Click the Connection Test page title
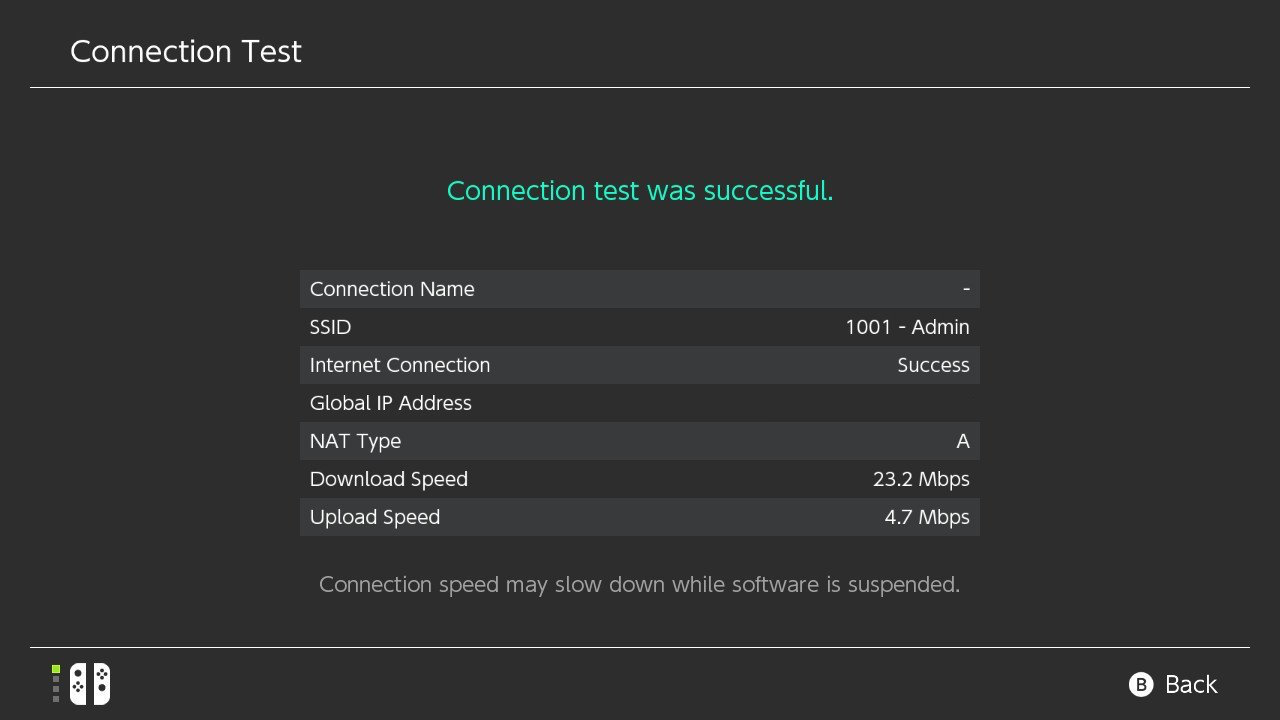 (x=186, y=52)
